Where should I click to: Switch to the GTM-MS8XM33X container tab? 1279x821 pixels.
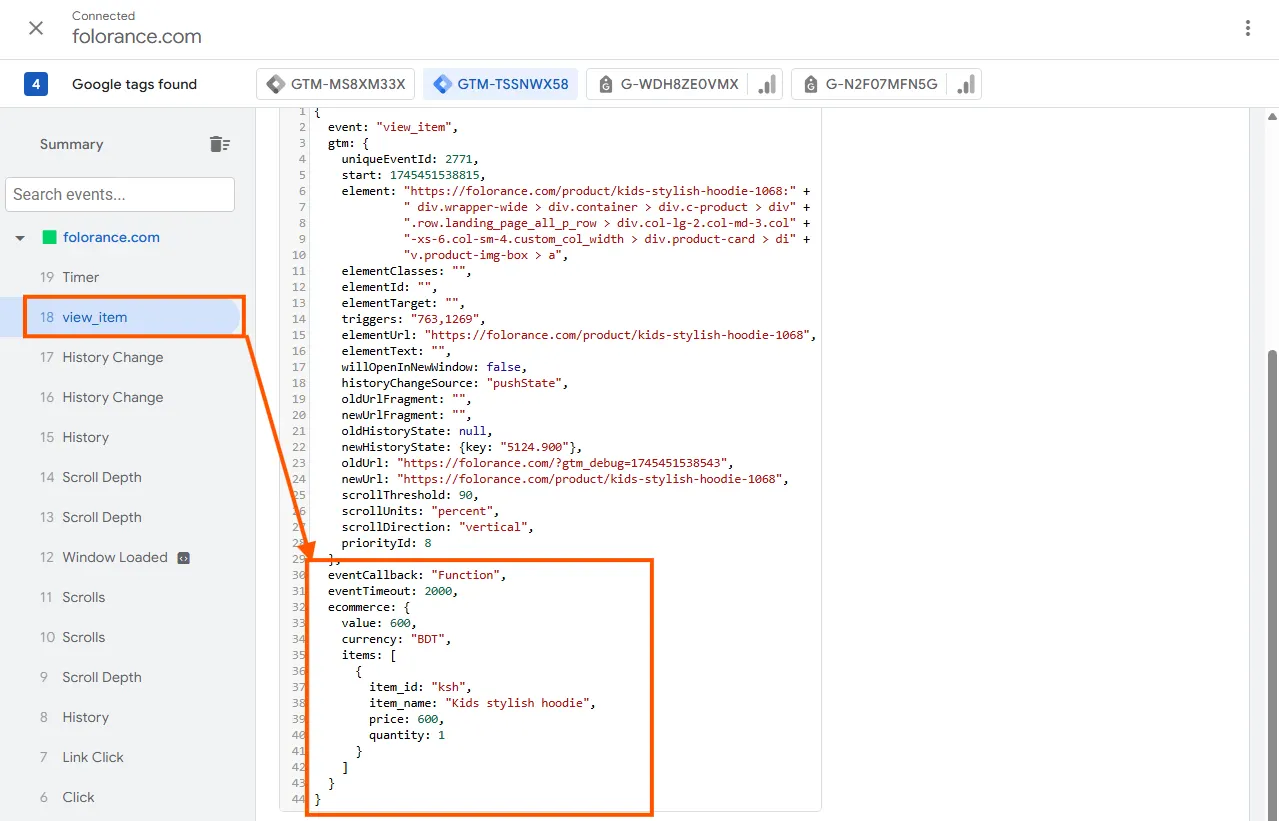pos(335,84)
